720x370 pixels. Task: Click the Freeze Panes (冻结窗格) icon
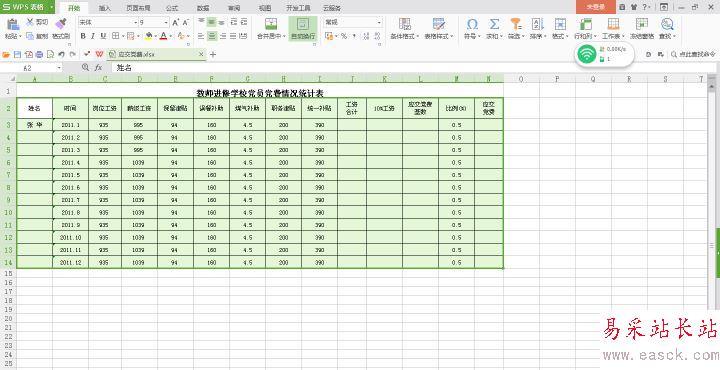pyautogui.click(x=642, y=24)
